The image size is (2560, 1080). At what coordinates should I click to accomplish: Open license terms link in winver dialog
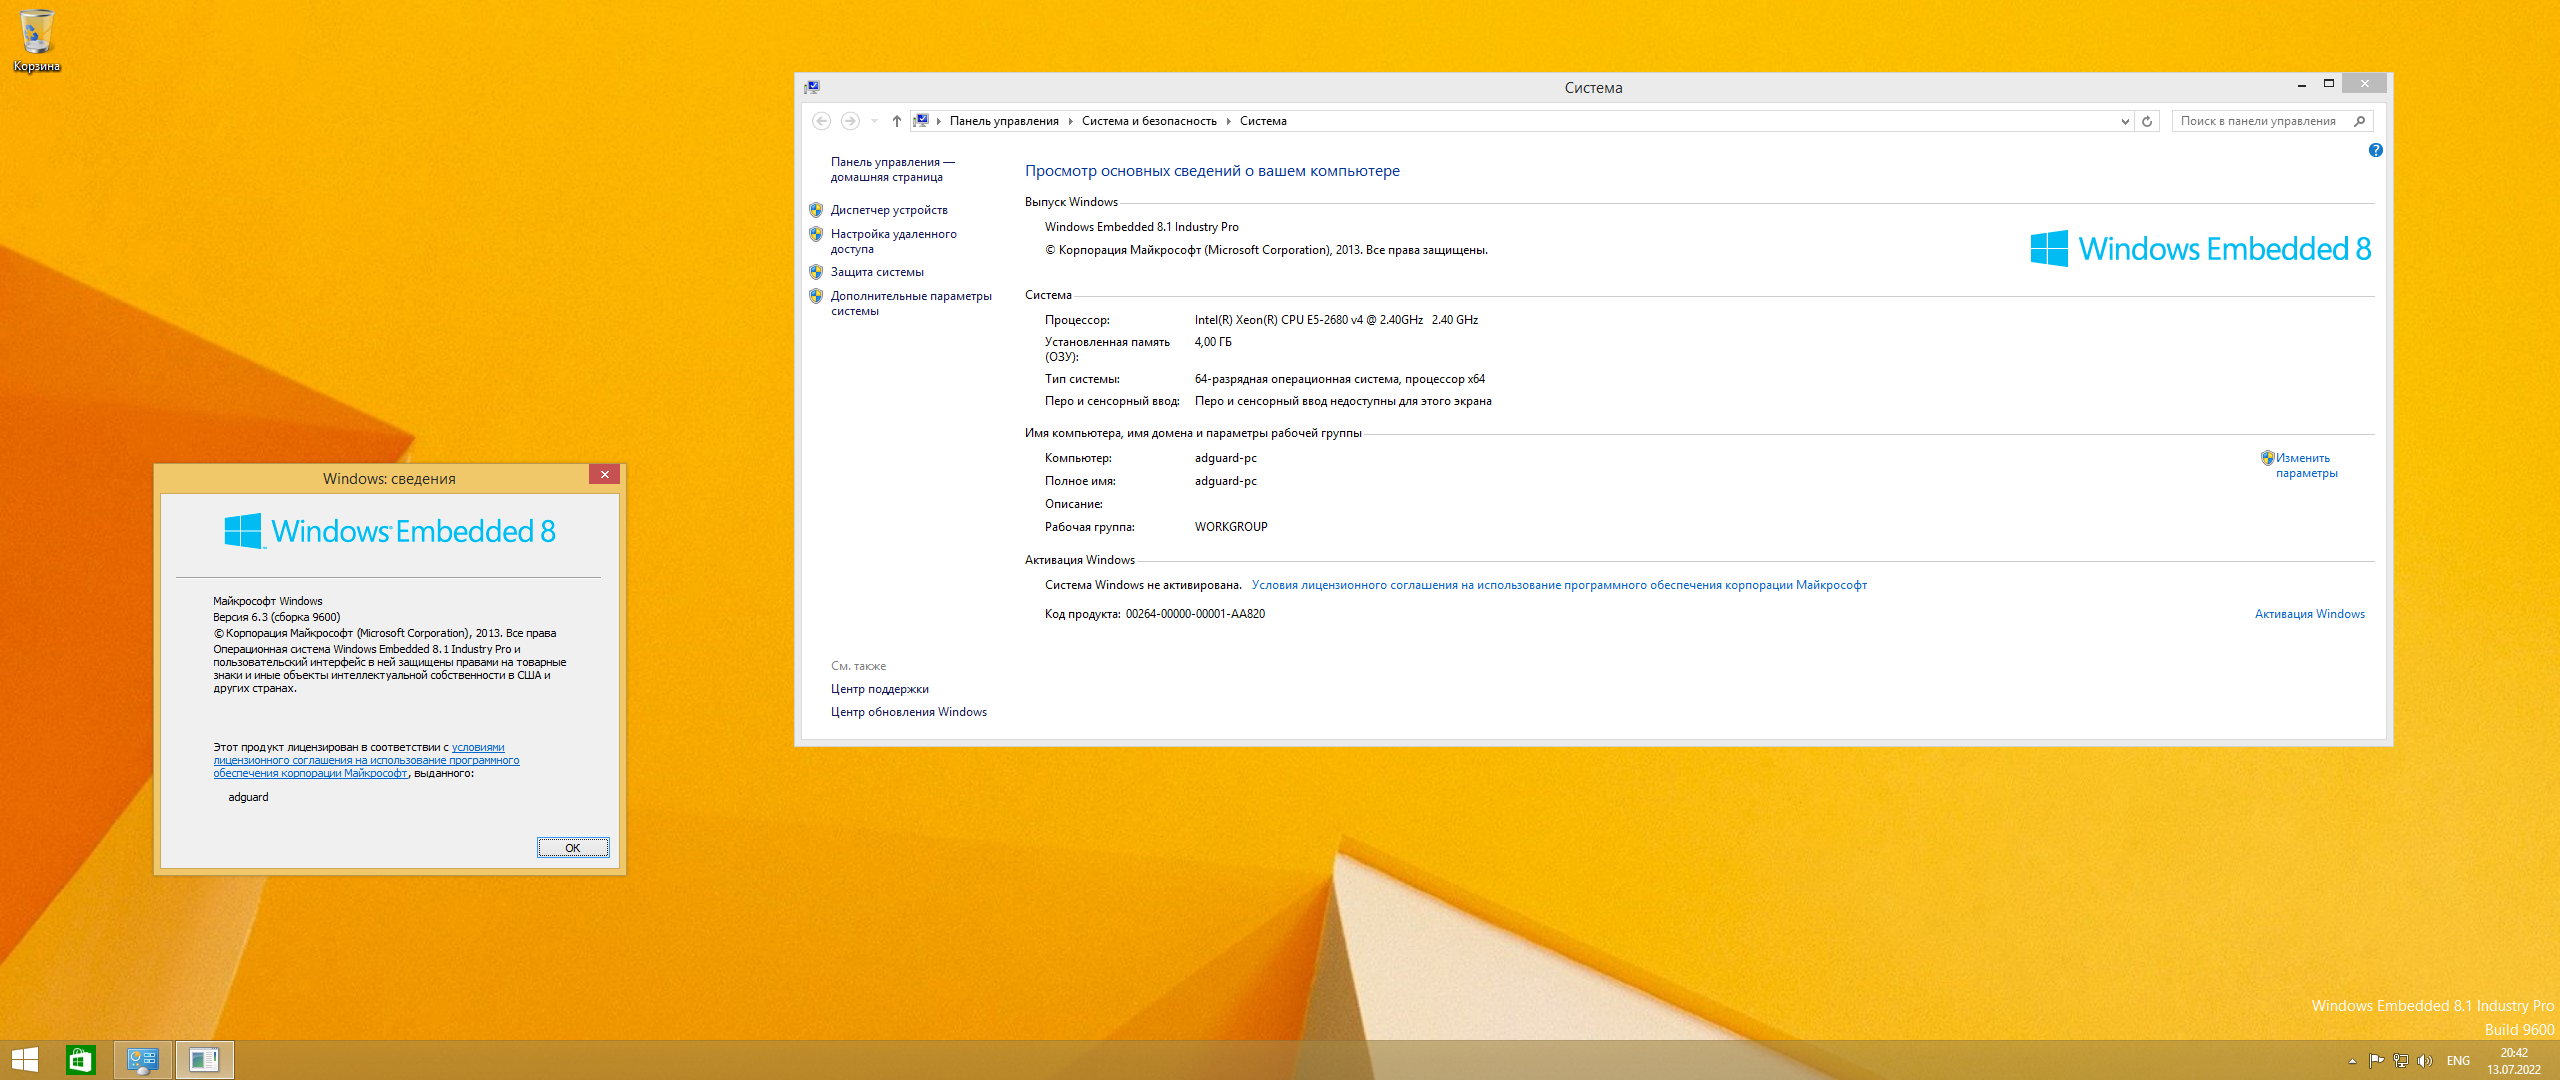point(366,760)
